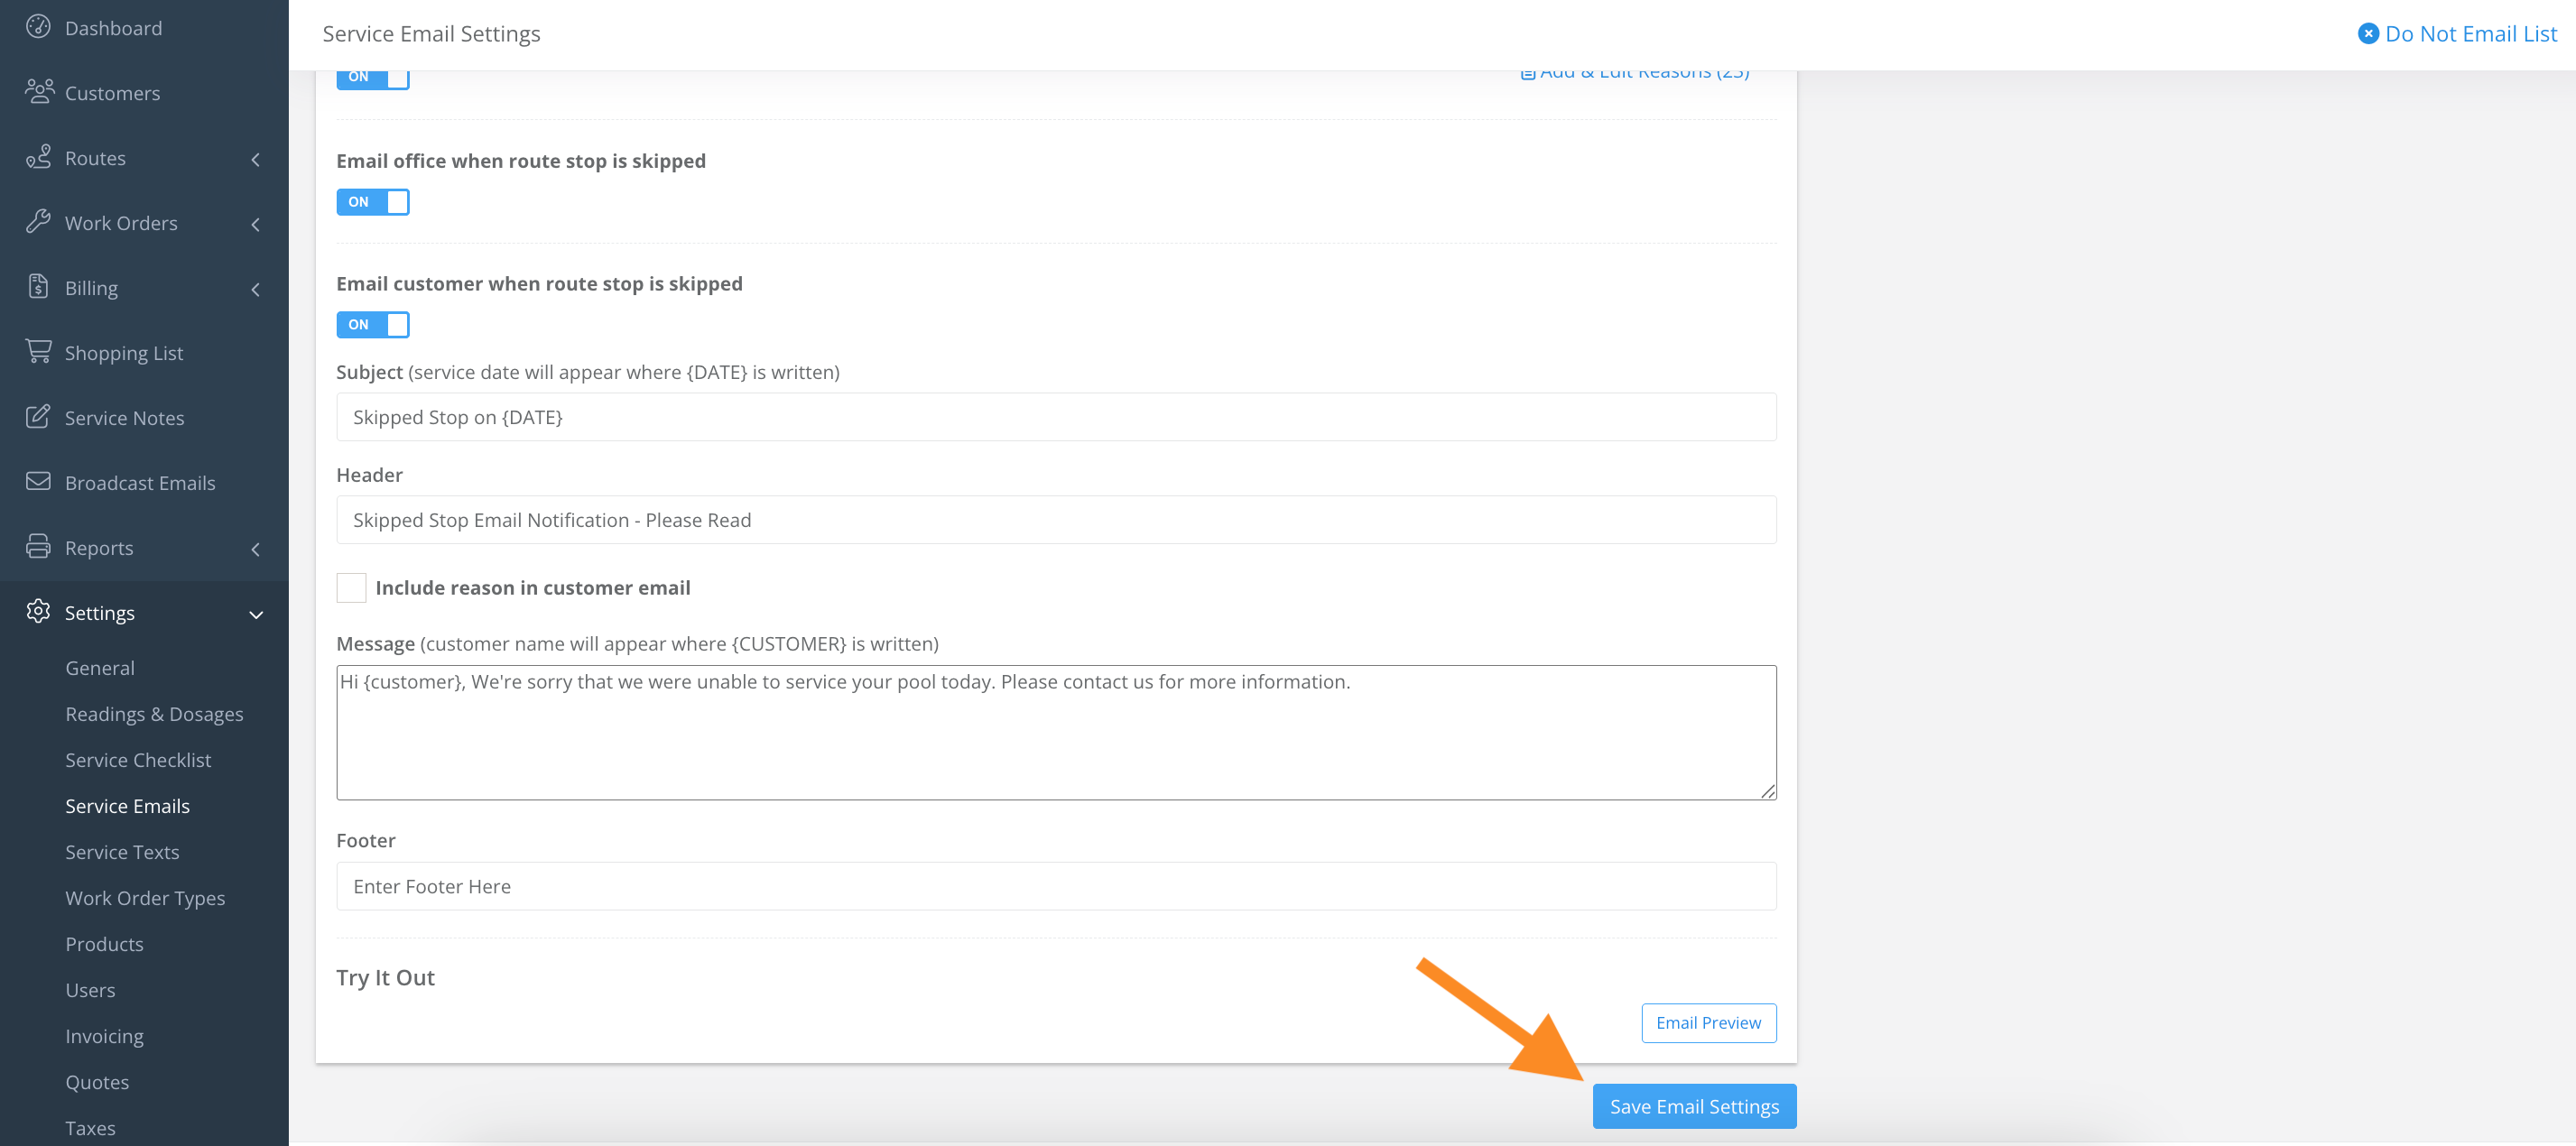This screenshot has width=2576, height=1146.
Task: Grab the message textarea resize handle
Action: click(1768, 791)
